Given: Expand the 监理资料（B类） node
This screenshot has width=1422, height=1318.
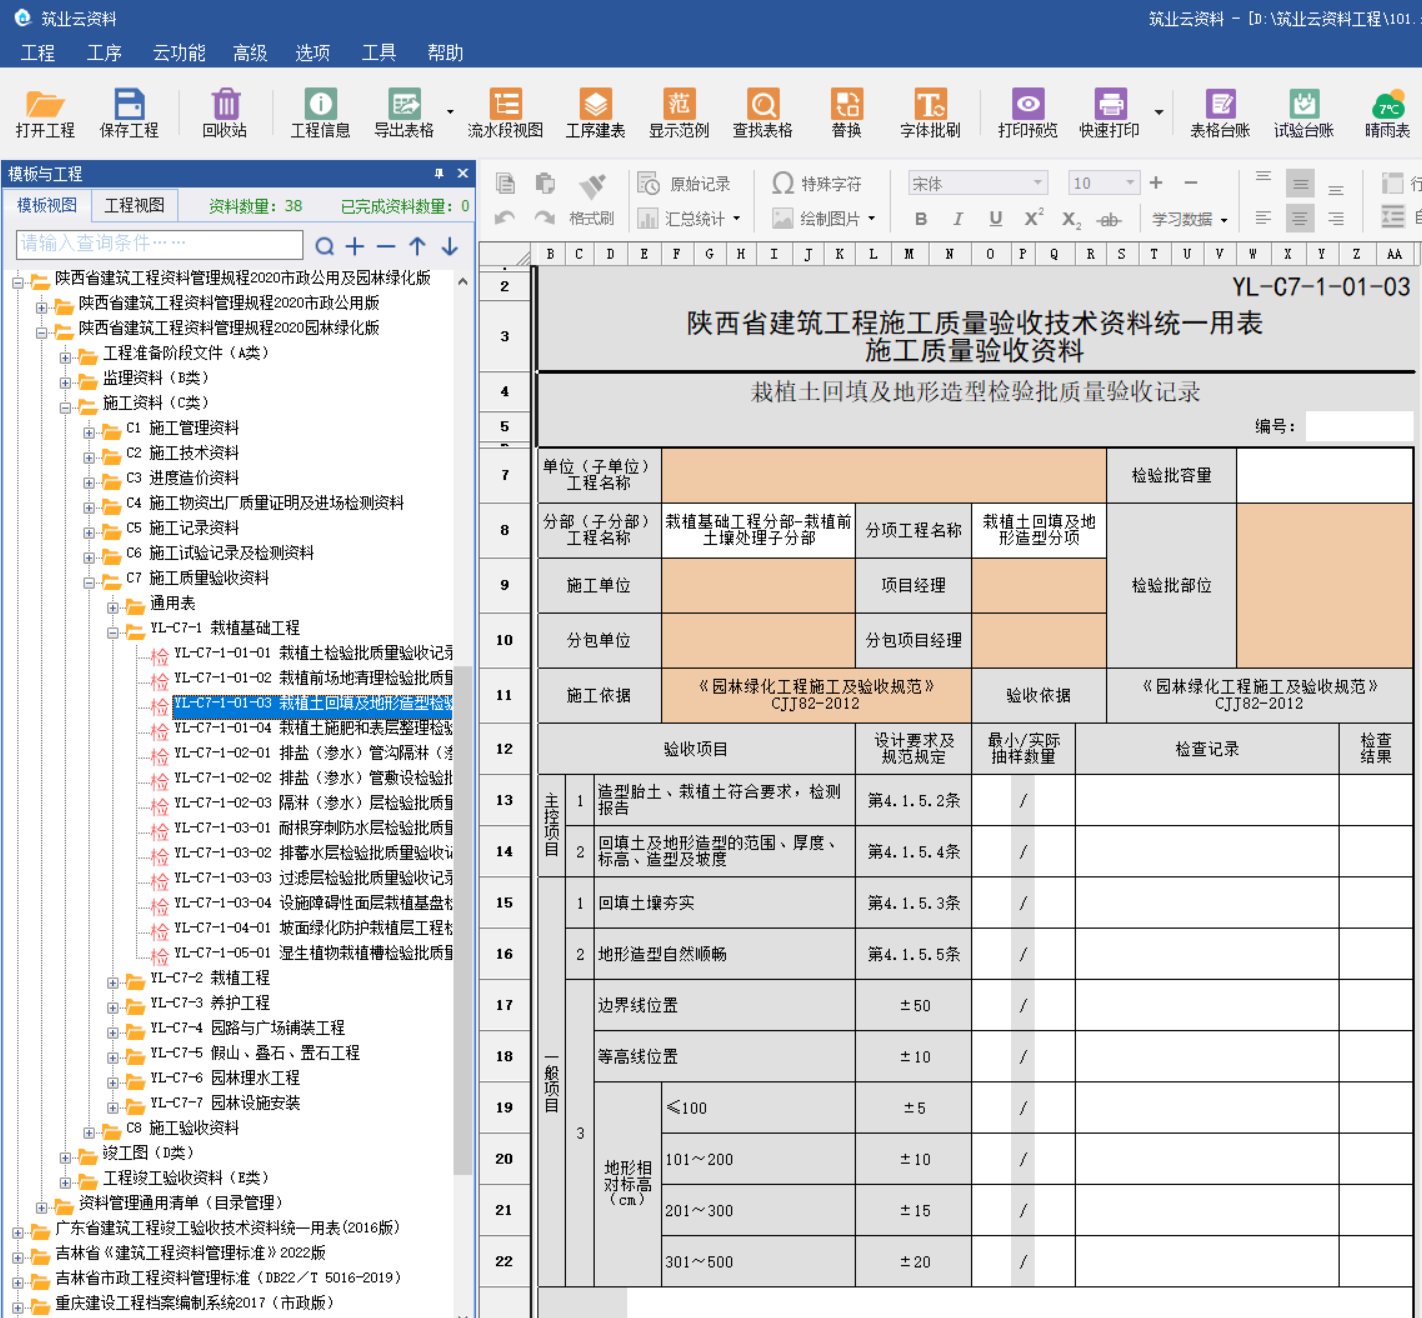Looking at the screenshot, I should [x=64, y=382].
